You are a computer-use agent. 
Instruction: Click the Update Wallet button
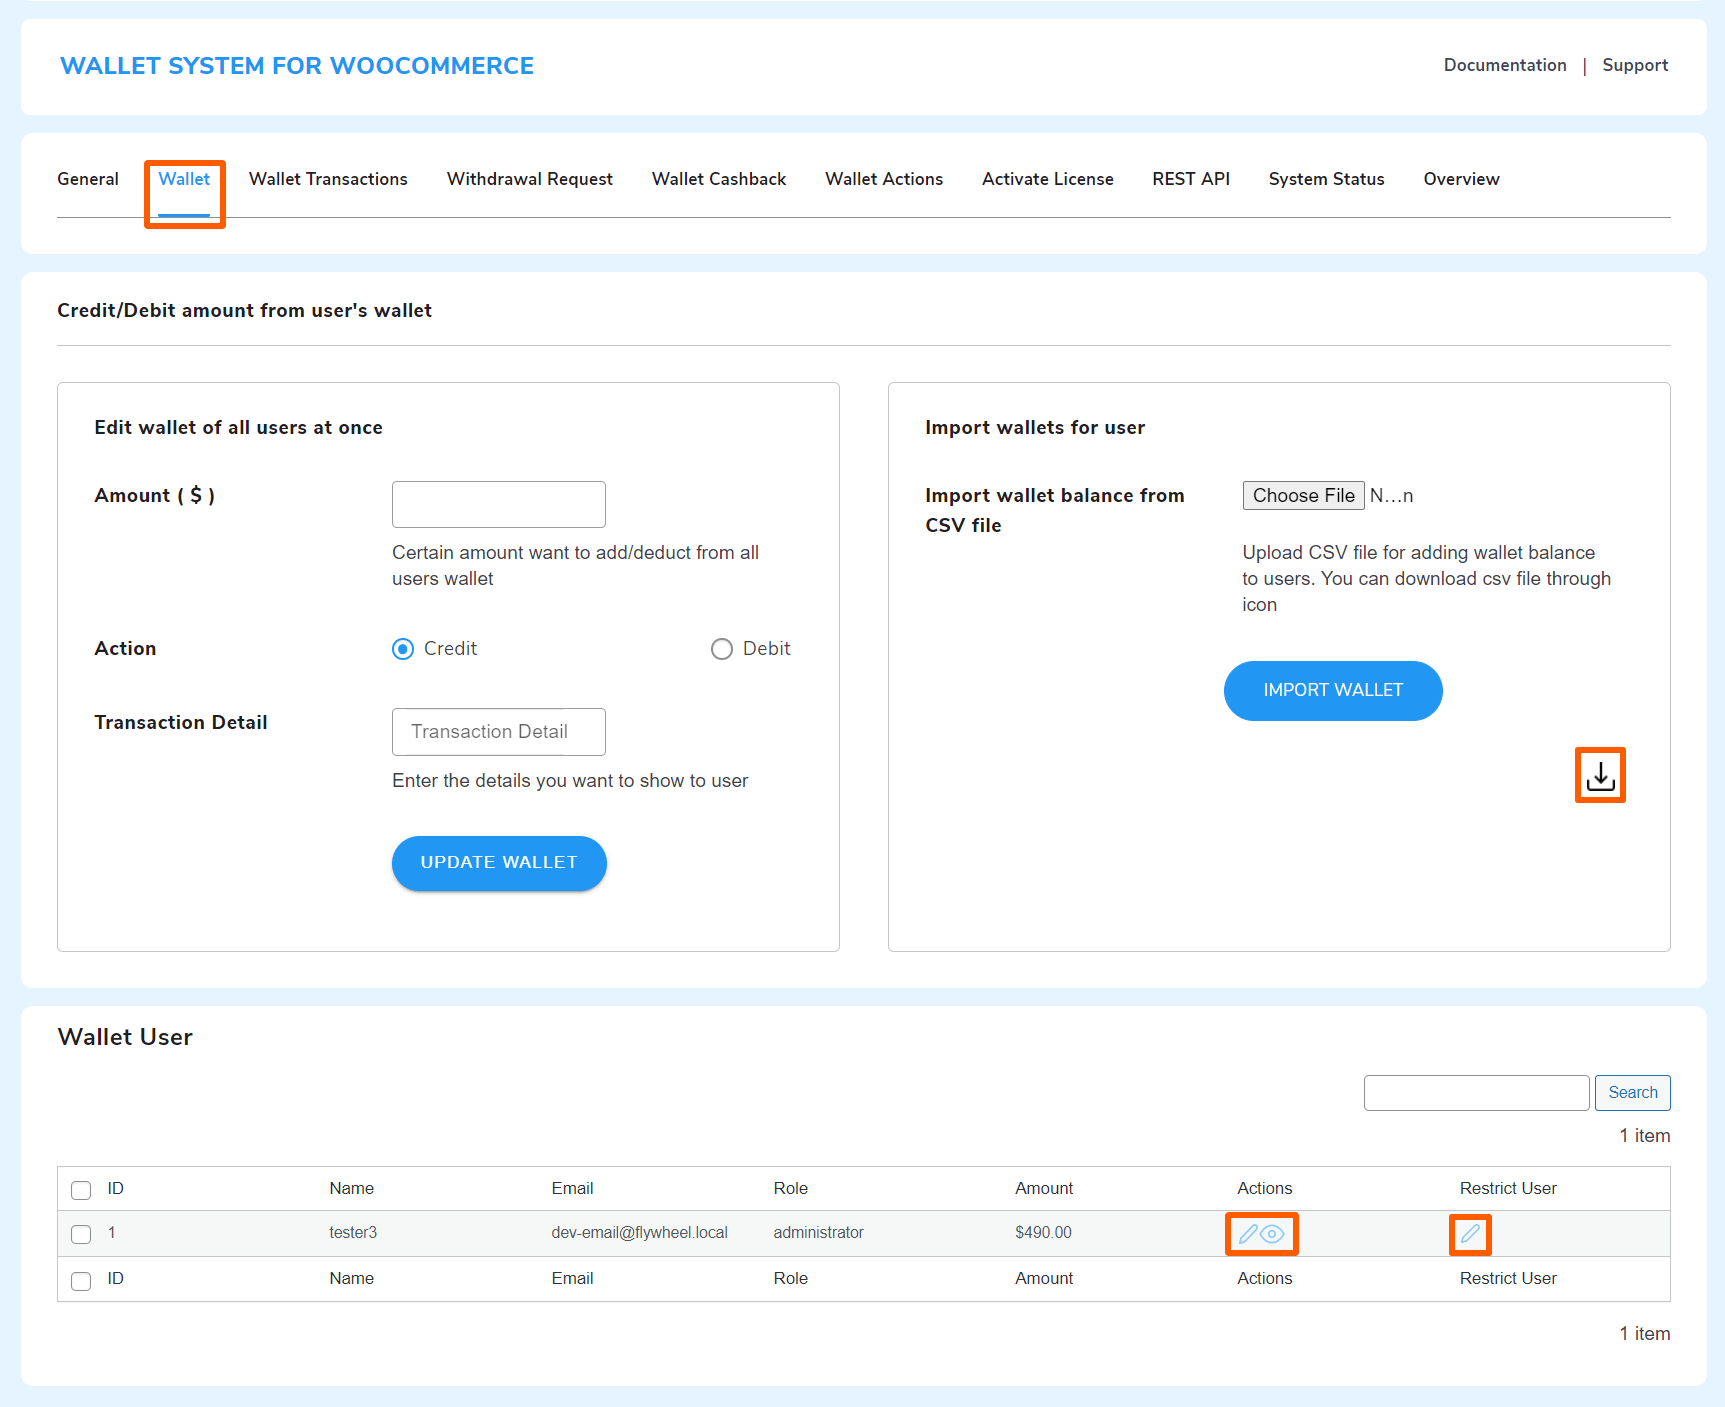(499, 863)
